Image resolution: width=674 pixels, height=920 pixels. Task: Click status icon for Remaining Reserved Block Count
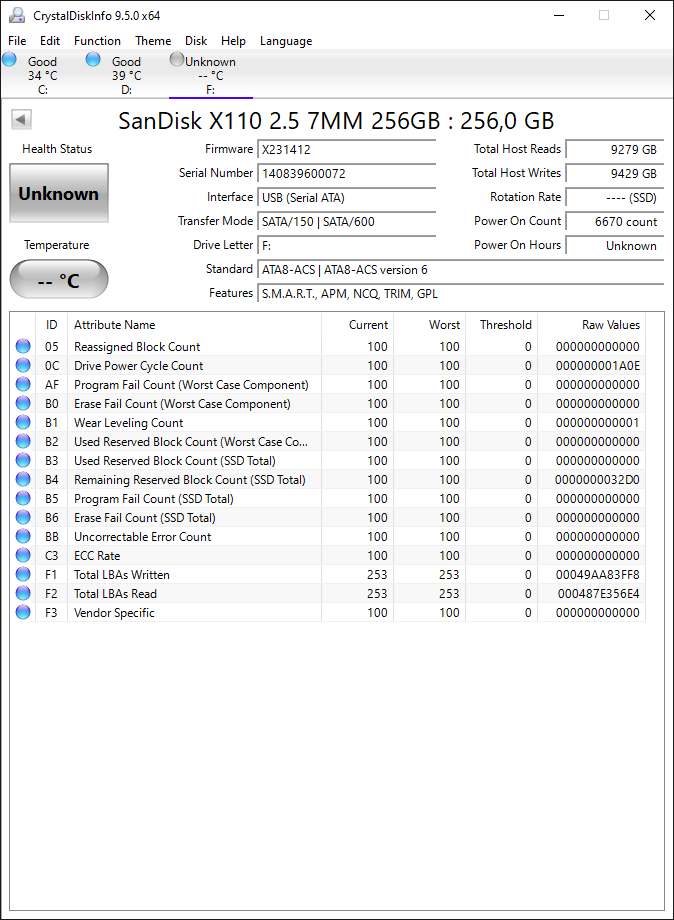(x=23, y=479)
